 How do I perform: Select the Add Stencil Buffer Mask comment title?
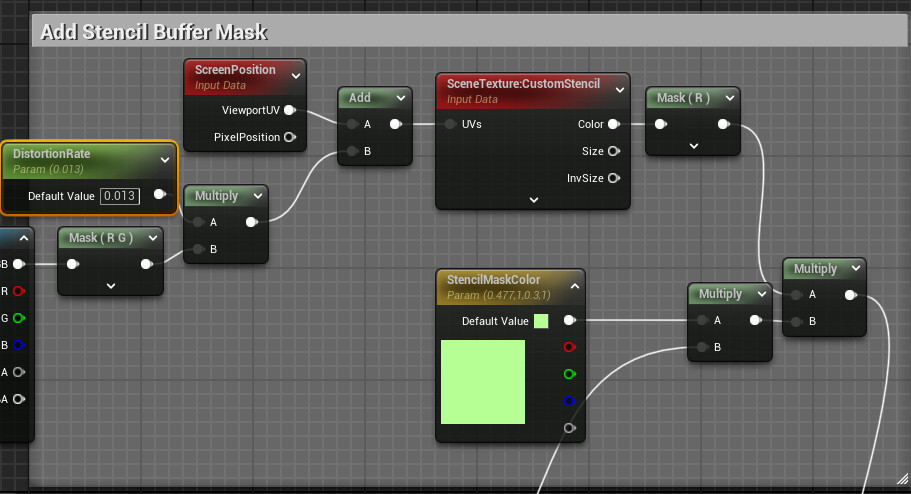[153, 31]
